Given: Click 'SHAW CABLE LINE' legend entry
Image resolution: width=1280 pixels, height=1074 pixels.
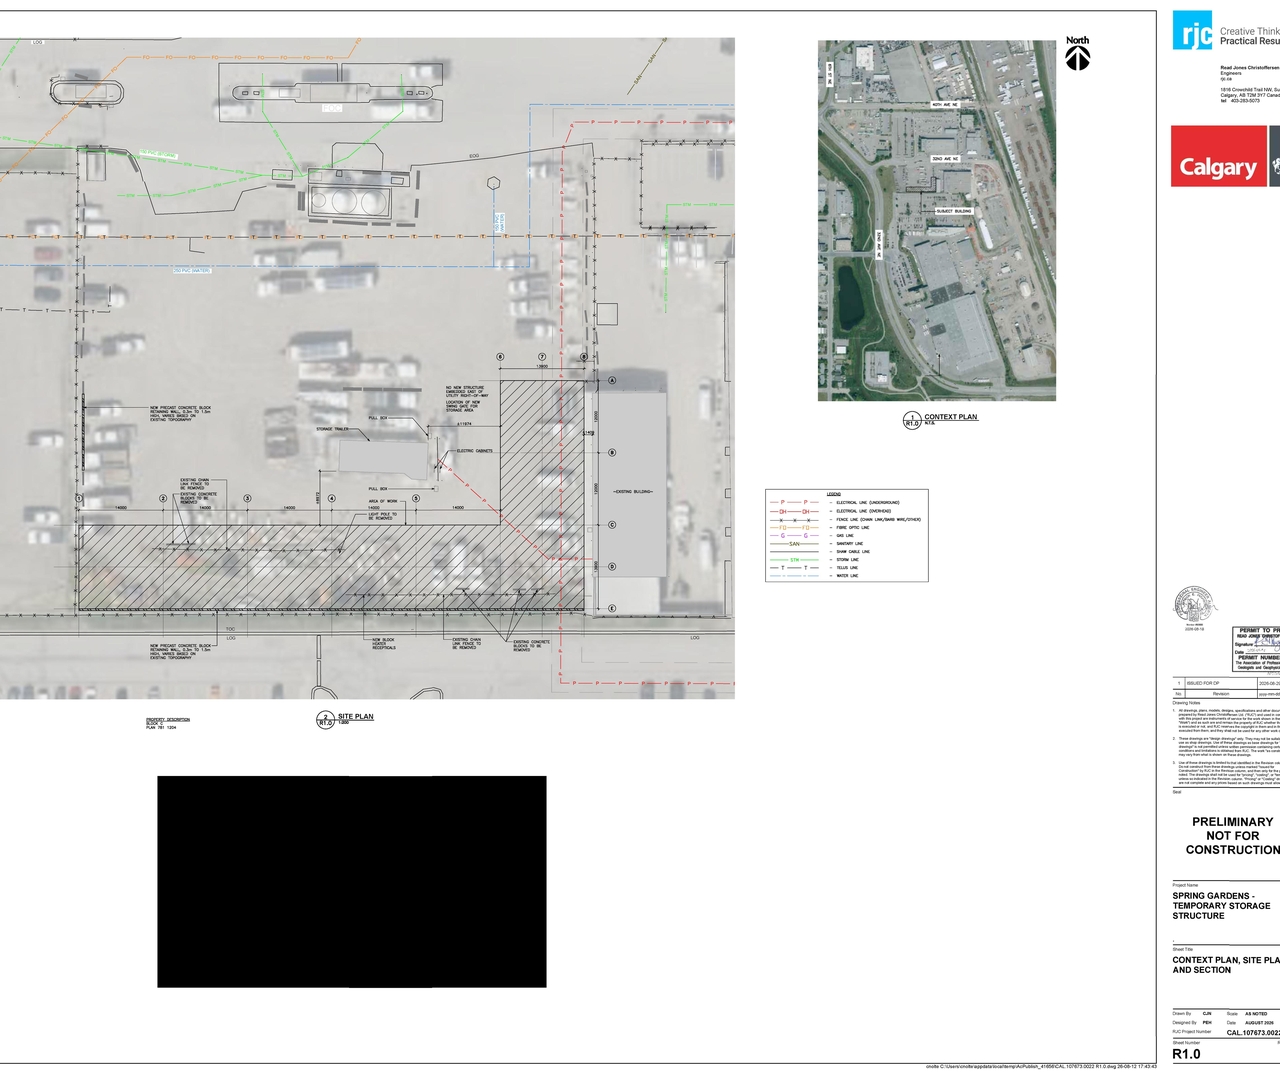Looking at the screenshot, I should pos(853,552).
